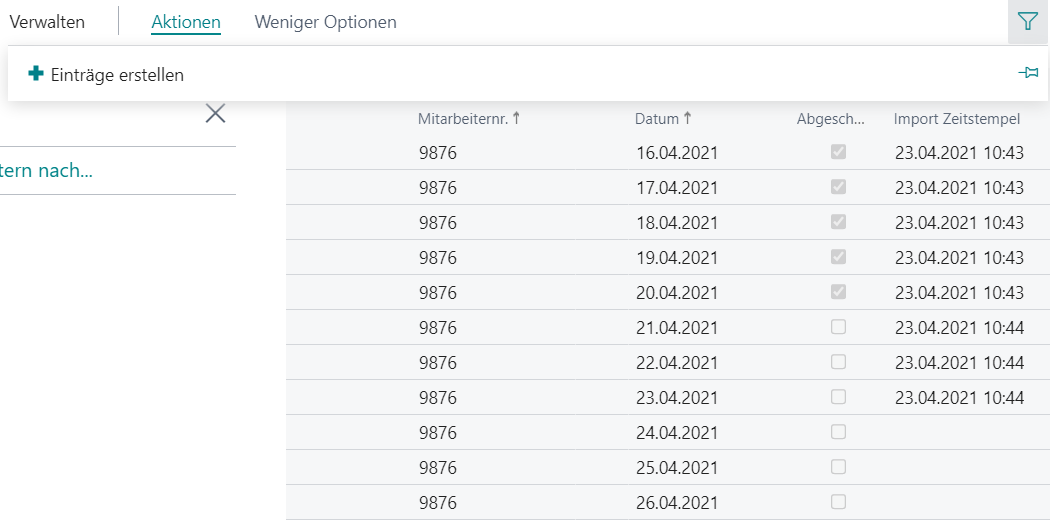Toggle Abgeschlossen checkbox for 16.04.2021
The height and width of the screenshot is (520, 1050).
838,152
